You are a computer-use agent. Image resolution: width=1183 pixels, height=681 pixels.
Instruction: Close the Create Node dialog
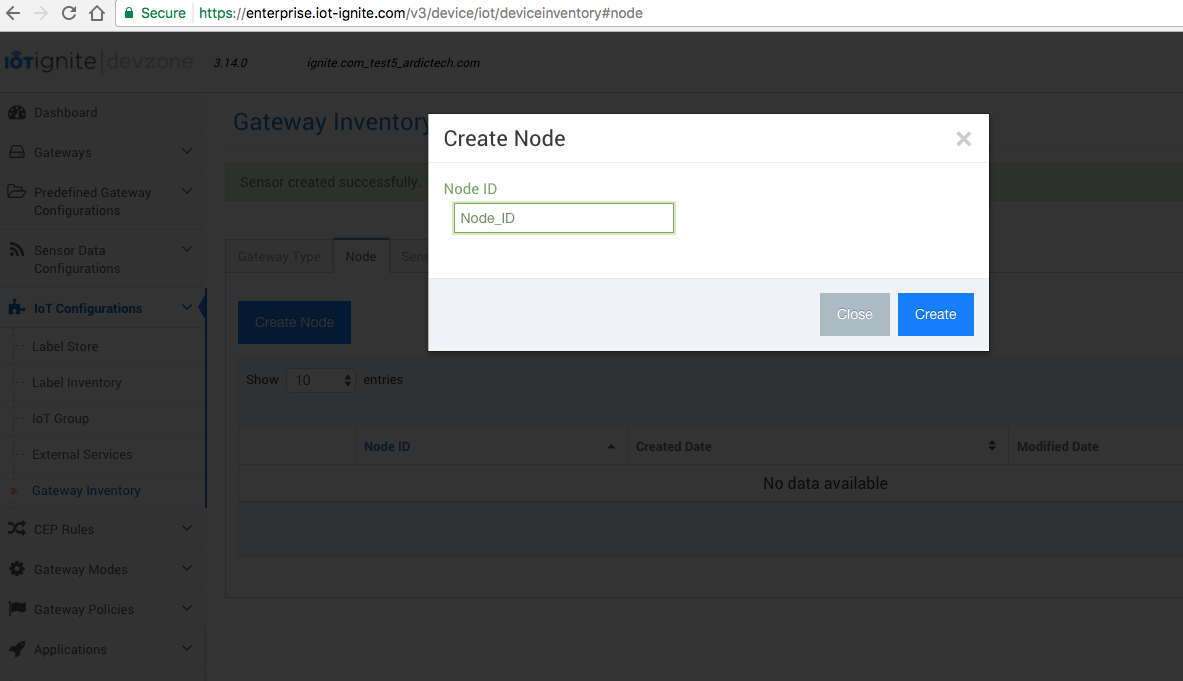pos(963,139)
